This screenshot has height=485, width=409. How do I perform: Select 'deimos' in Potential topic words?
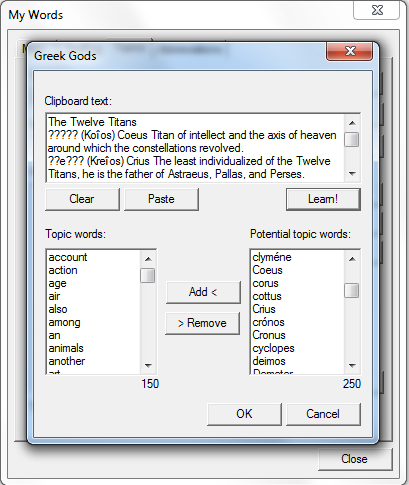pos(297,361)
